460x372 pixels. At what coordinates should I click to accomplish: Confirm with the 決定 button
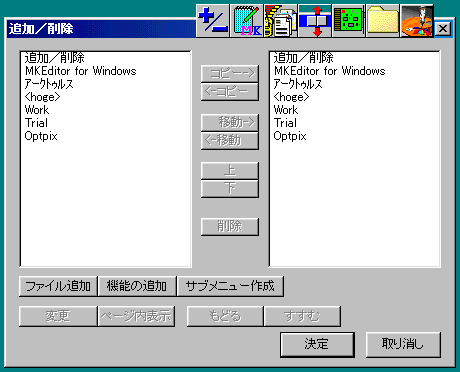coord(317,344)
